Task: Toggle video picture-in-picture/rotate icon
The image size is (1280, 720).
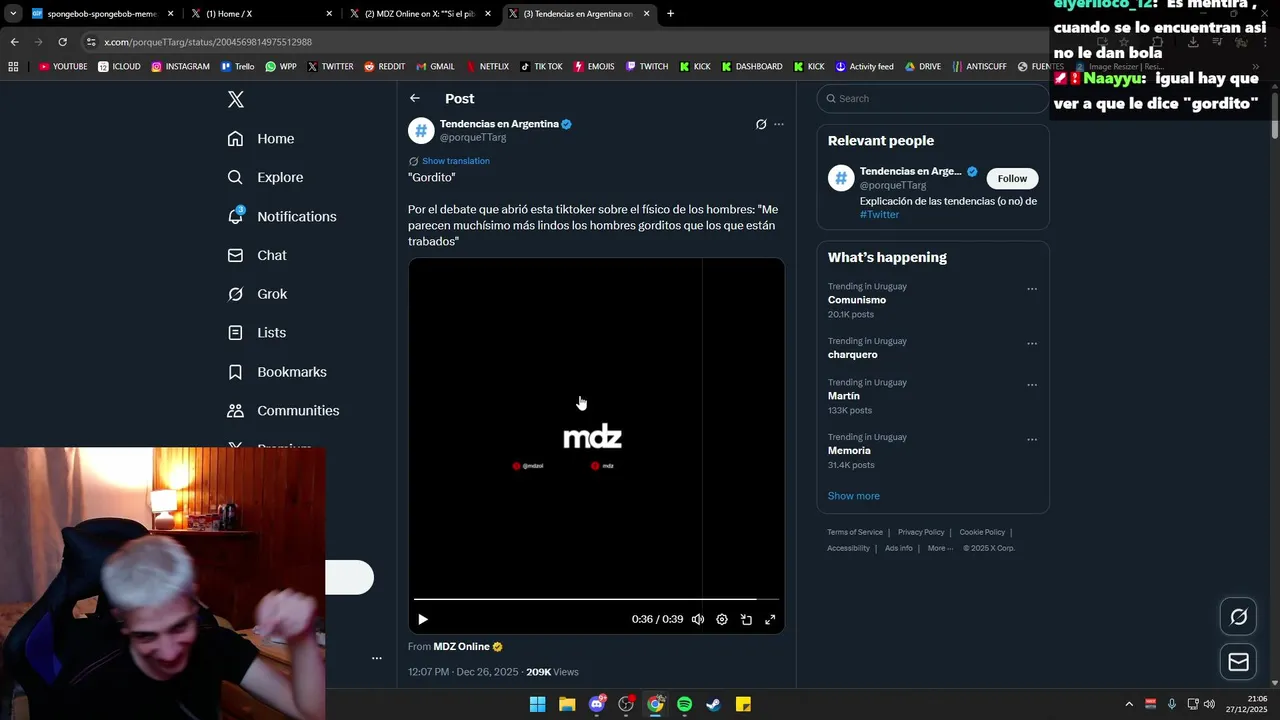Action: click(746, 620)
